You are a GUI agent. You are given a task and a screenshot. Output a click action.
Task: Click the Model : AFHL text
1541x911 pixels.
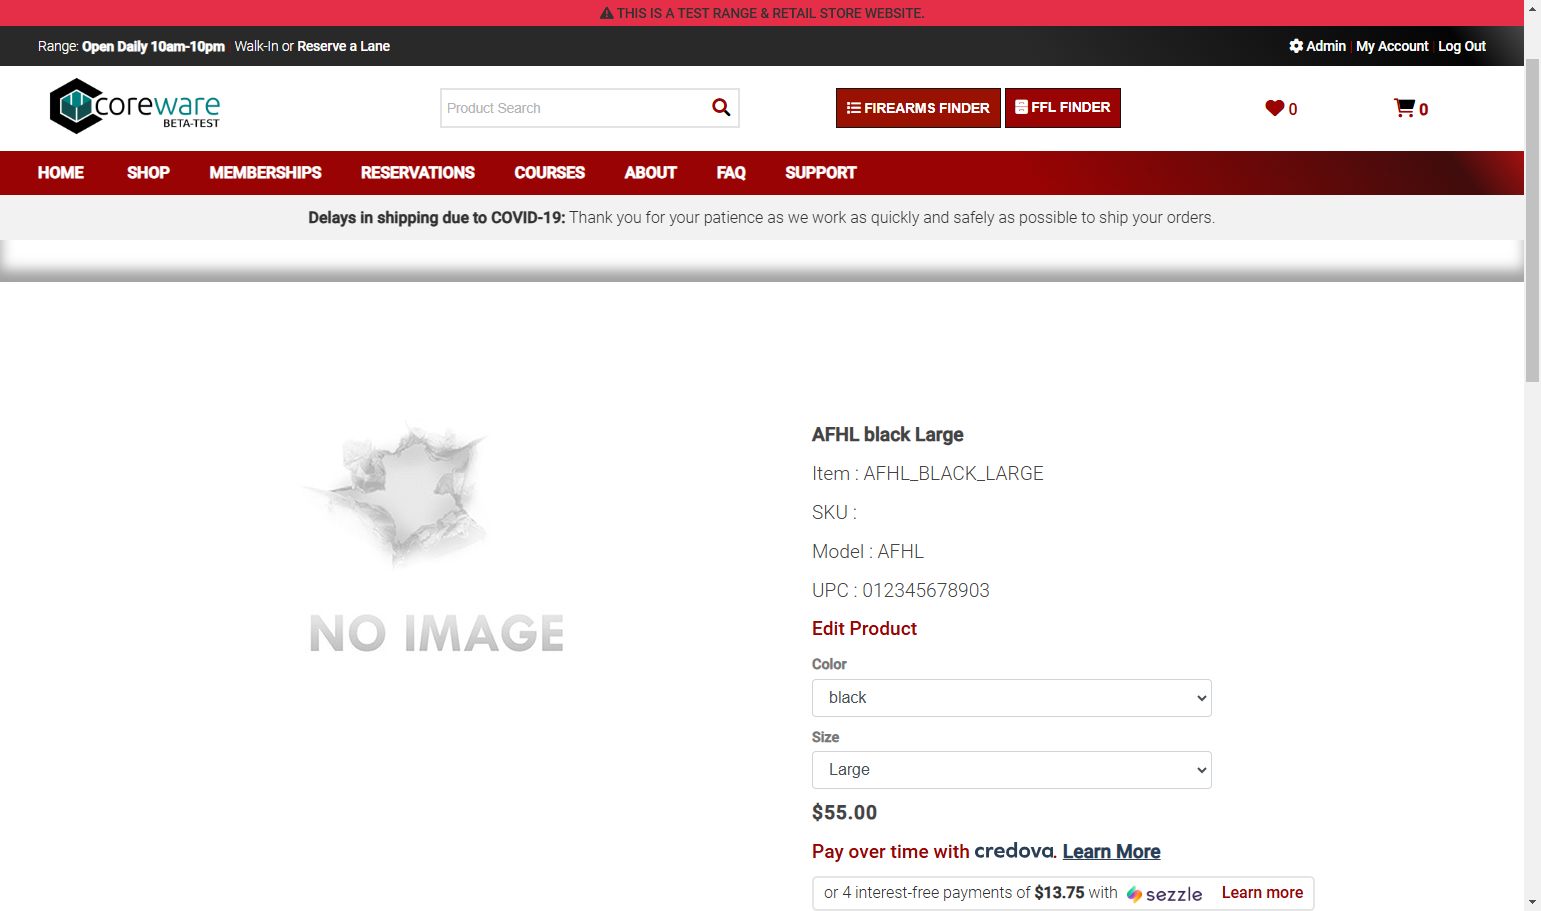tap(868, 552)
